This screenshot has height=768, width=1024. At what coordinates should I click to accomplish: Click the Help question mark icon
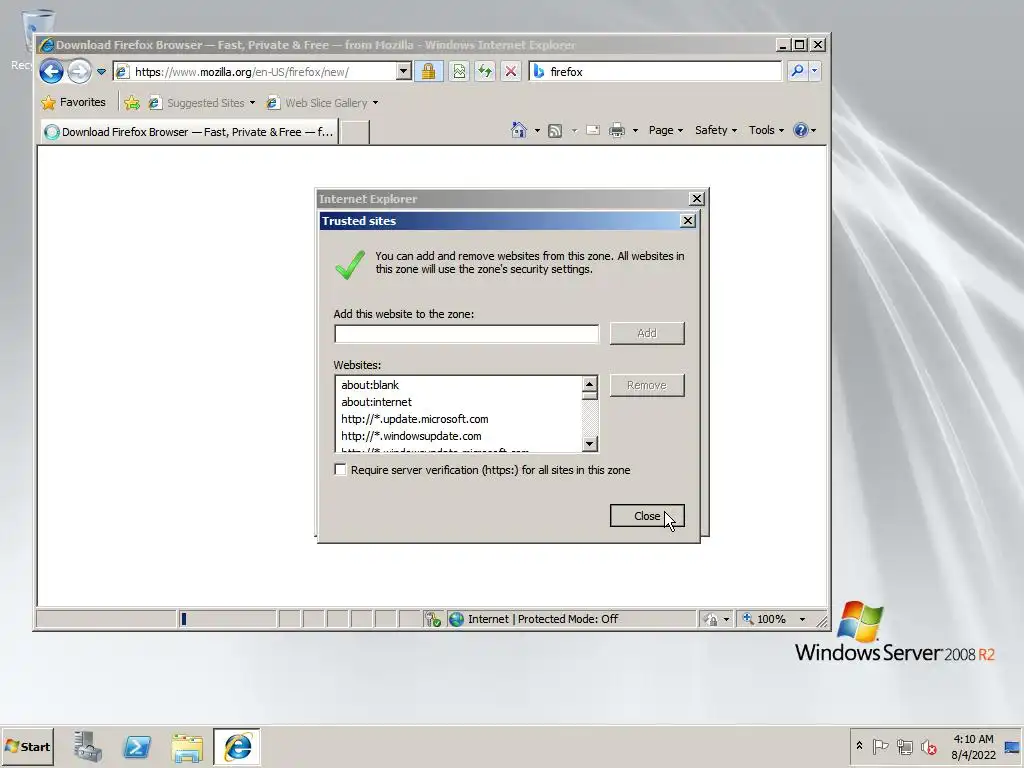(801, 130)
